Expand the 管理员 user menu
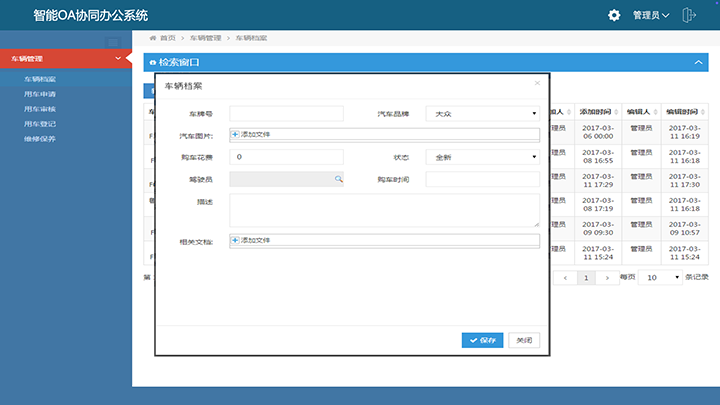720x405 pixels. pos(651,15)
